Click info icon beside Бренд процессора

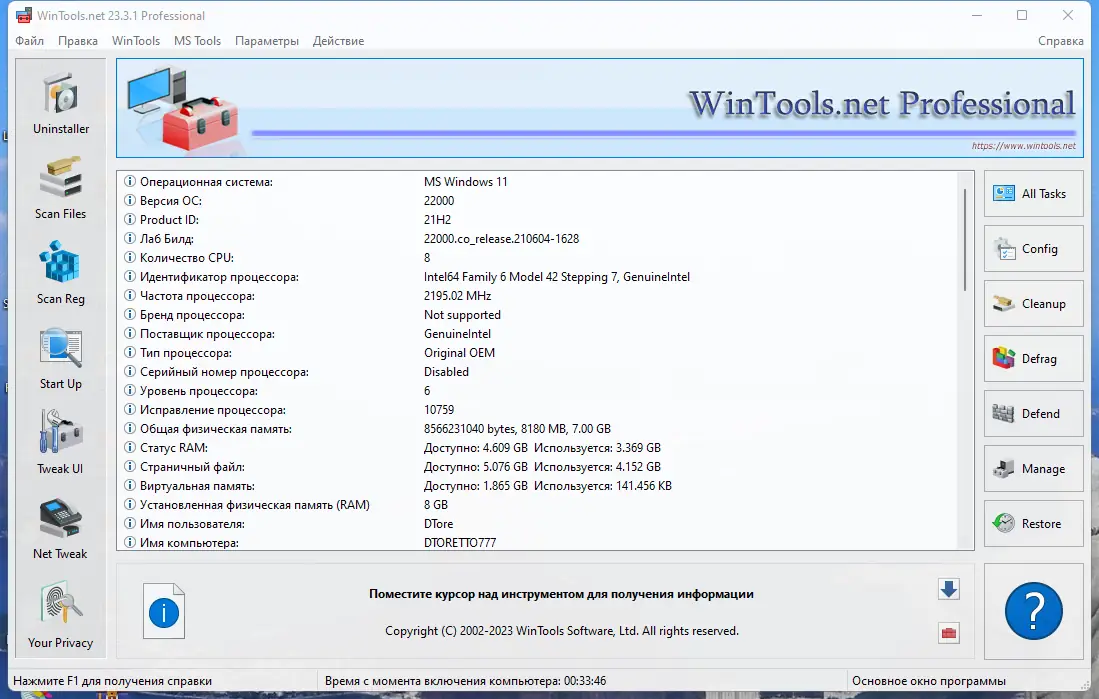(130, 315)
